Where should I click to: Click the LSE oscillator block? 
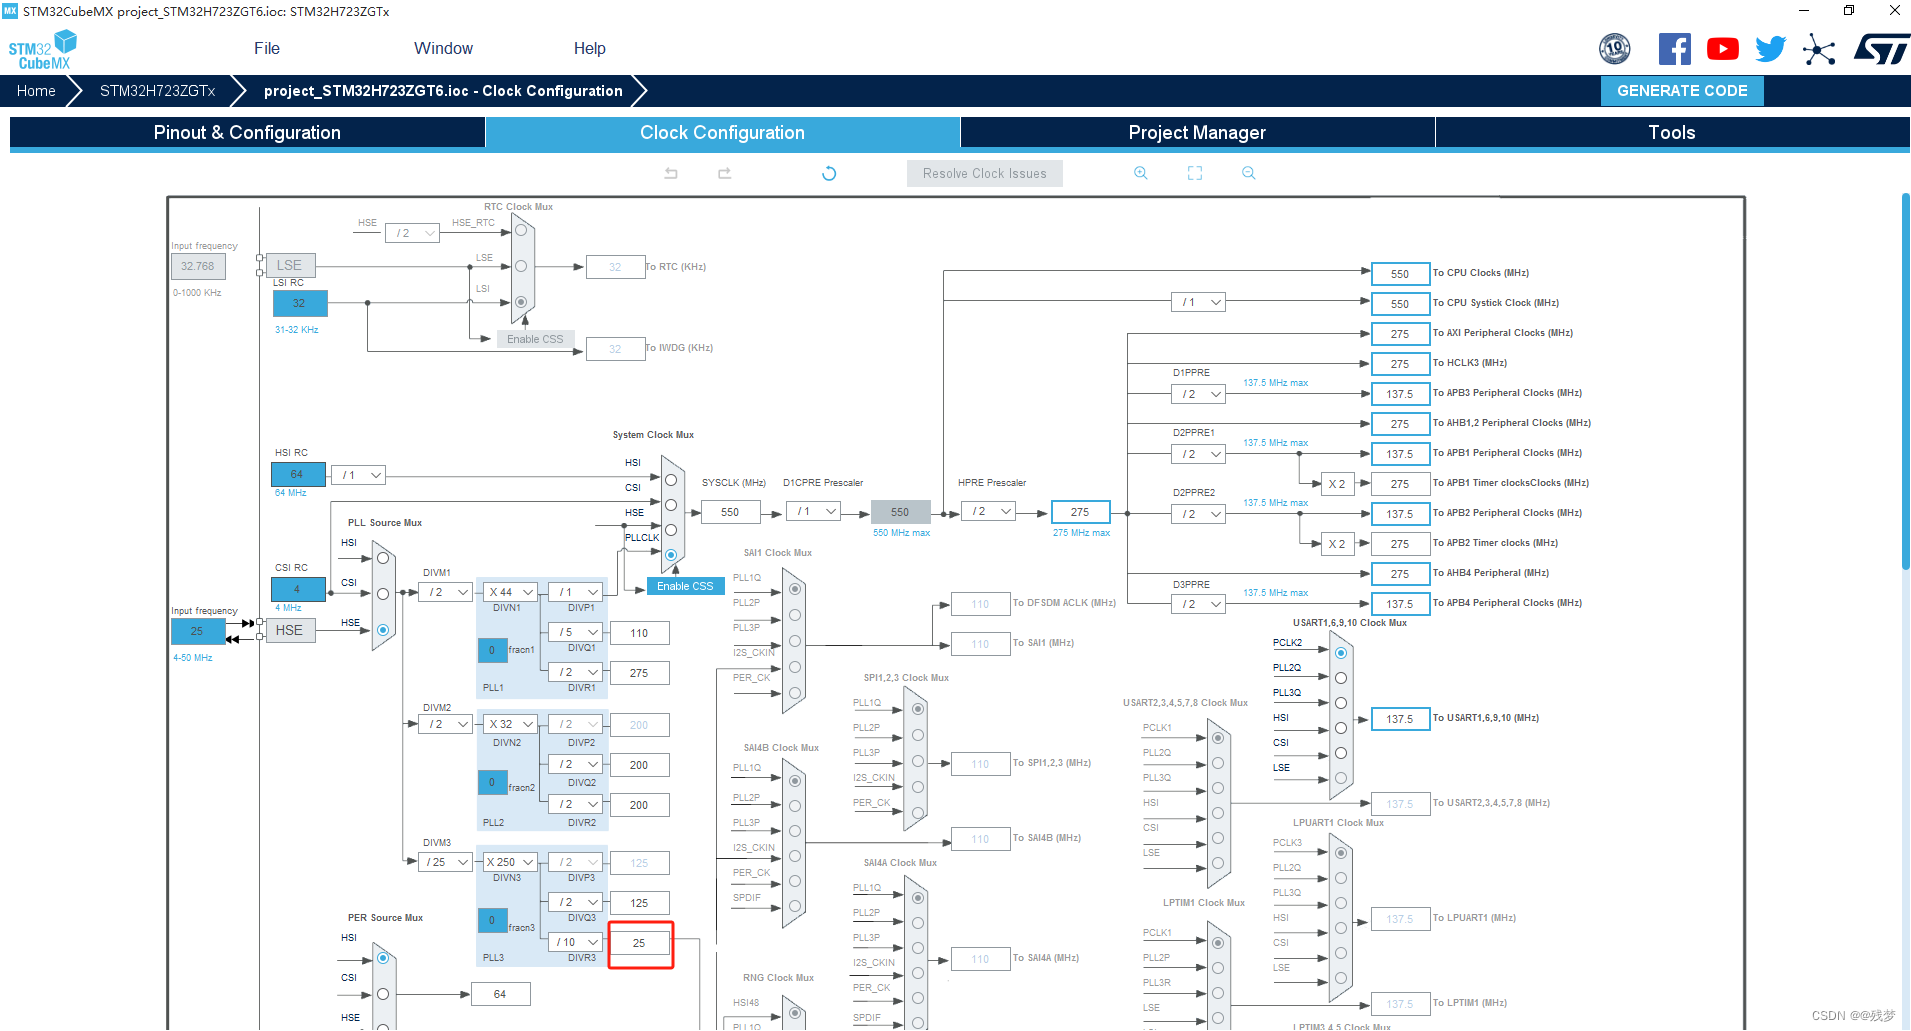click(x=290, y=265)
